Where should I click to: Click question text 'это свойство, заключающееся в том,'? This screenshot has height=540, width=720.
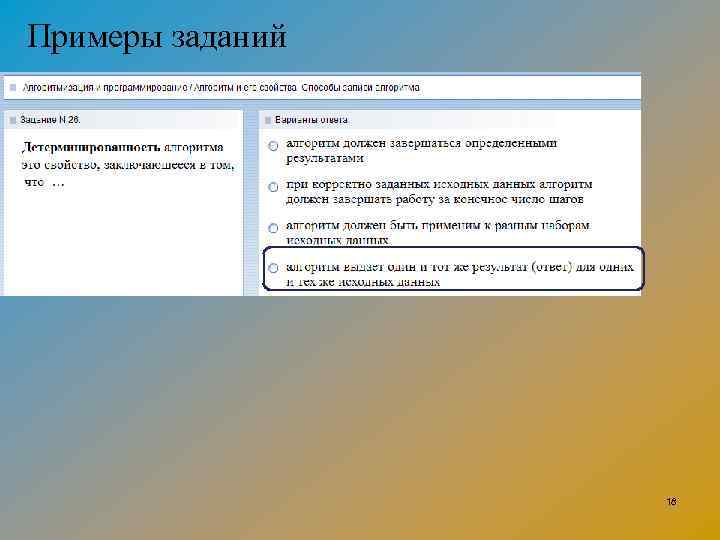[128, 164]
